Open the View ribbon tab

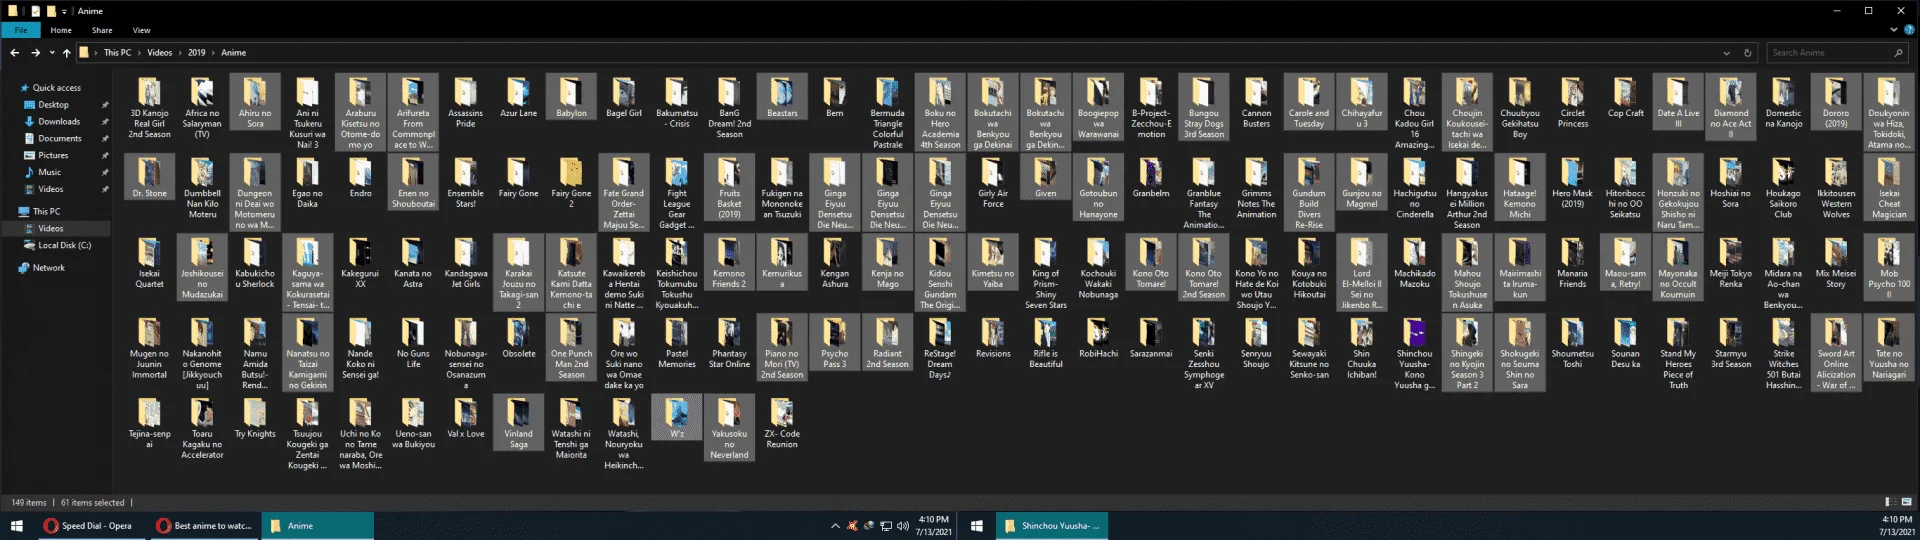click(x=142, y=31)
